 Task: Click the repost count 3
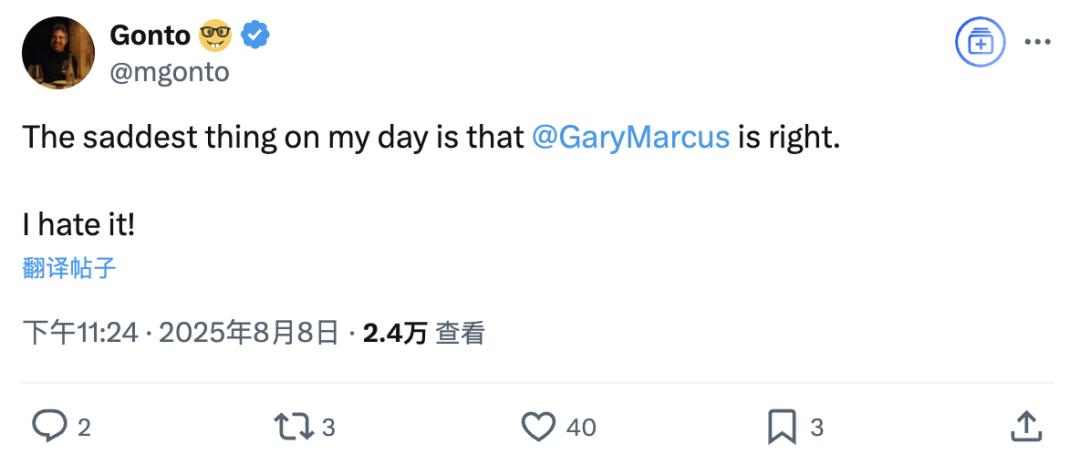coord(329,428)
